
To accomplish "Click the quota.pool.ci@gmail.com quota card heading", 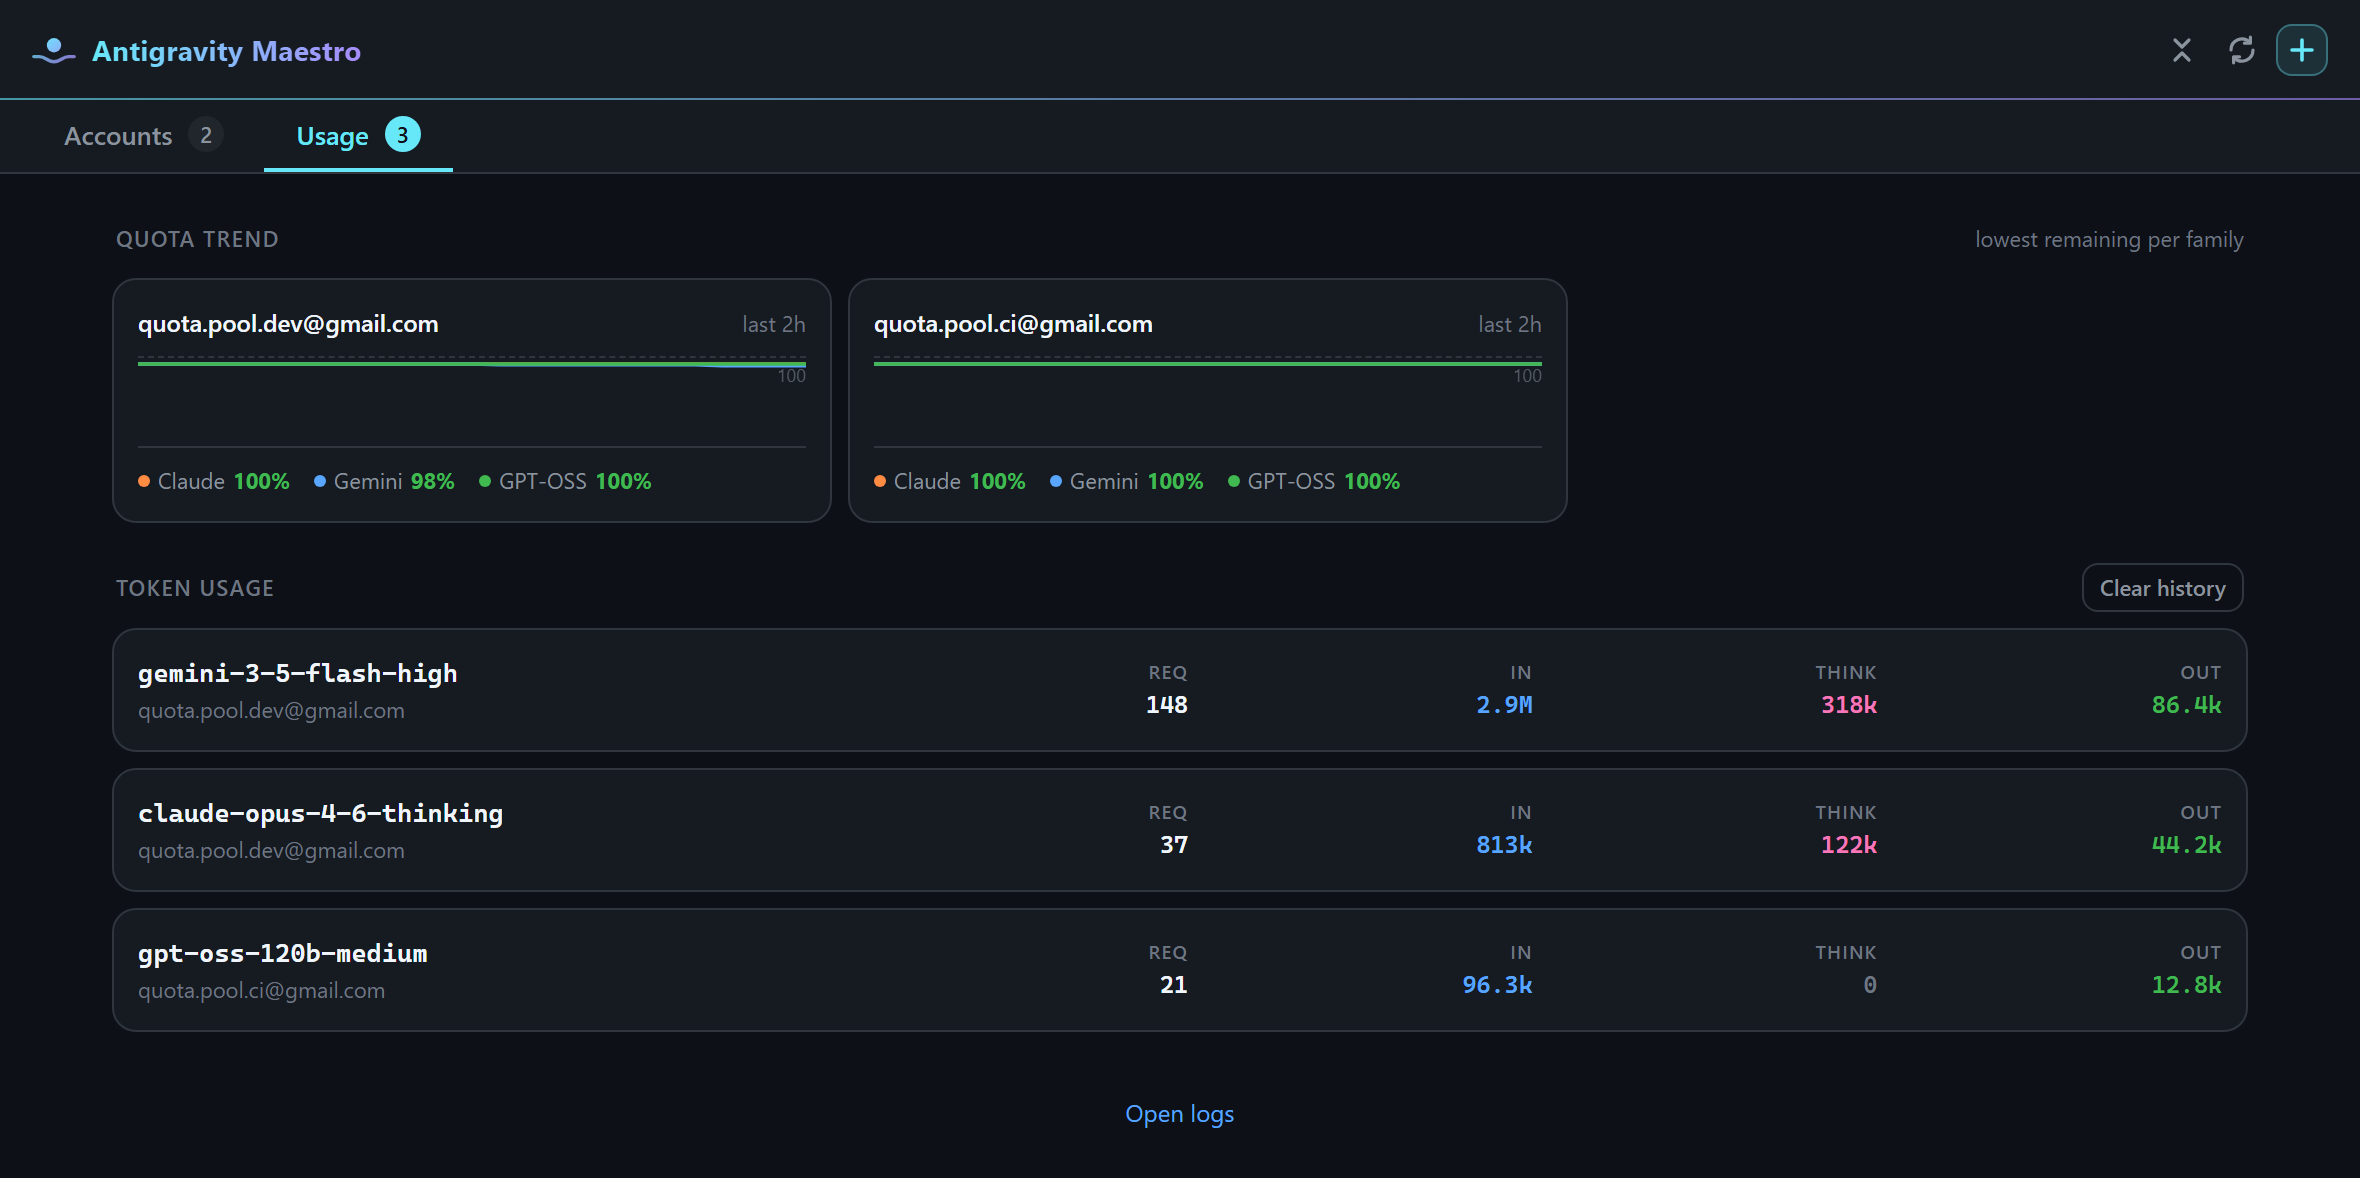I will coord(1013,324).
